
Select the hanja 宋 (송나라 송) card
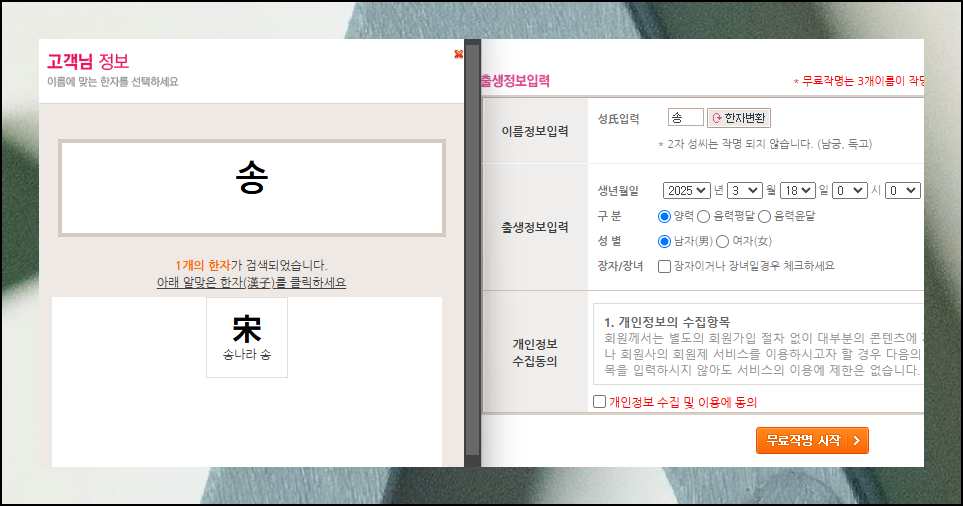[x=247, y=337]
